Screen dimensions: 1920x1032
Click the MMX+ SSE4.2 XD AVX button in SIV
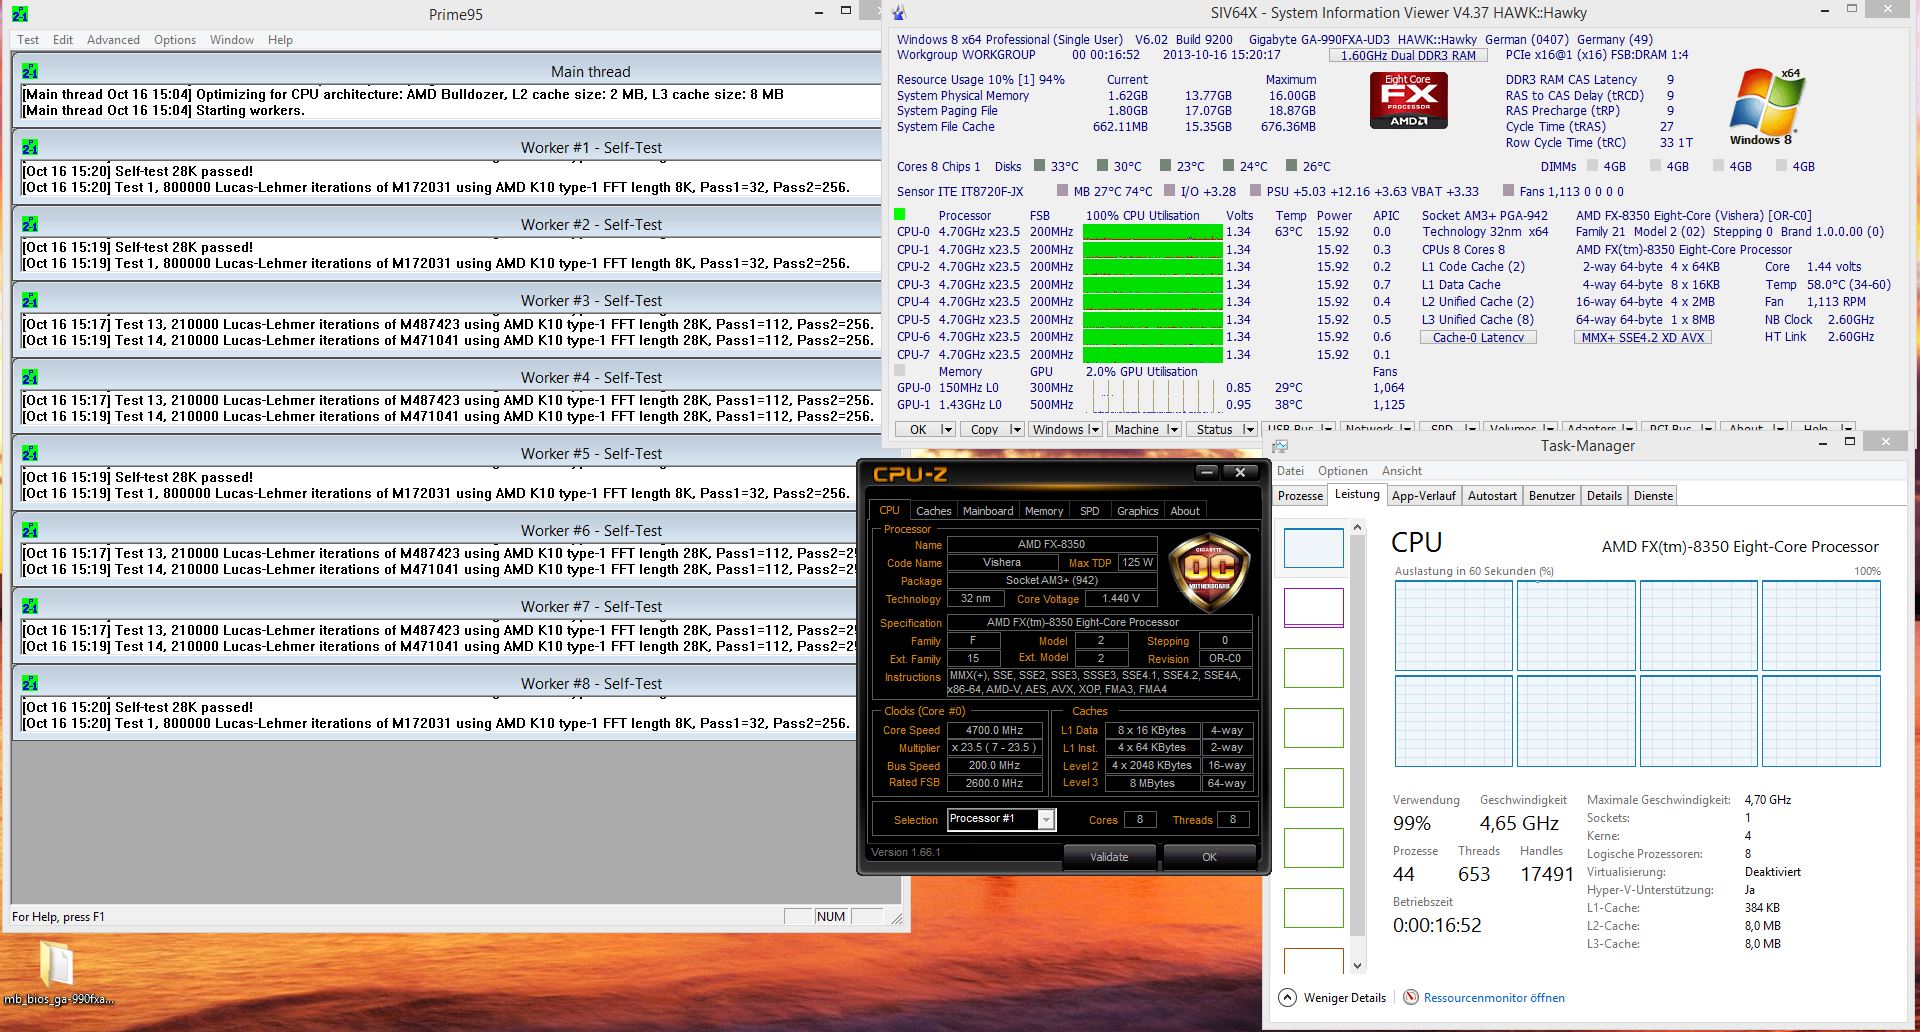coord(1643,338)
